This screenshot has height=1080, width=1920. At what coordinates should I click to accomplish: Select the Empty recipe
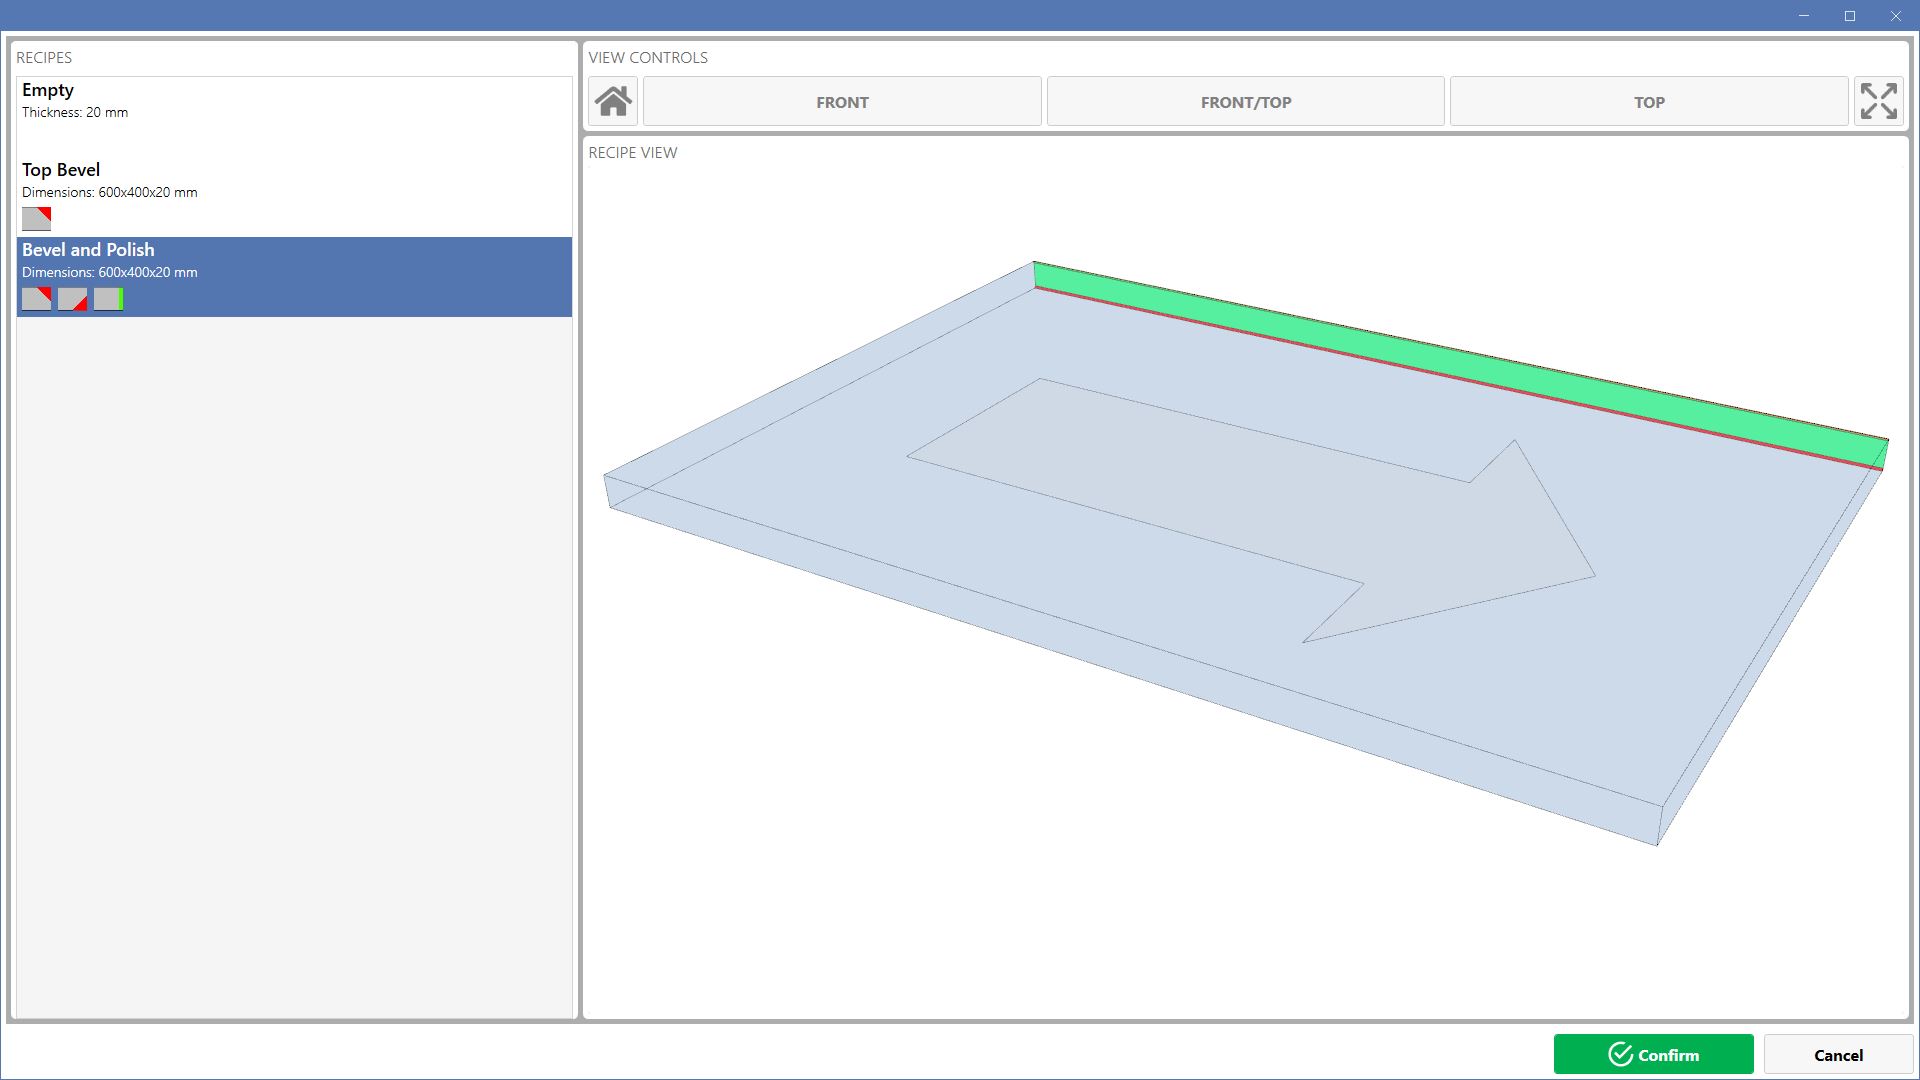294,117
